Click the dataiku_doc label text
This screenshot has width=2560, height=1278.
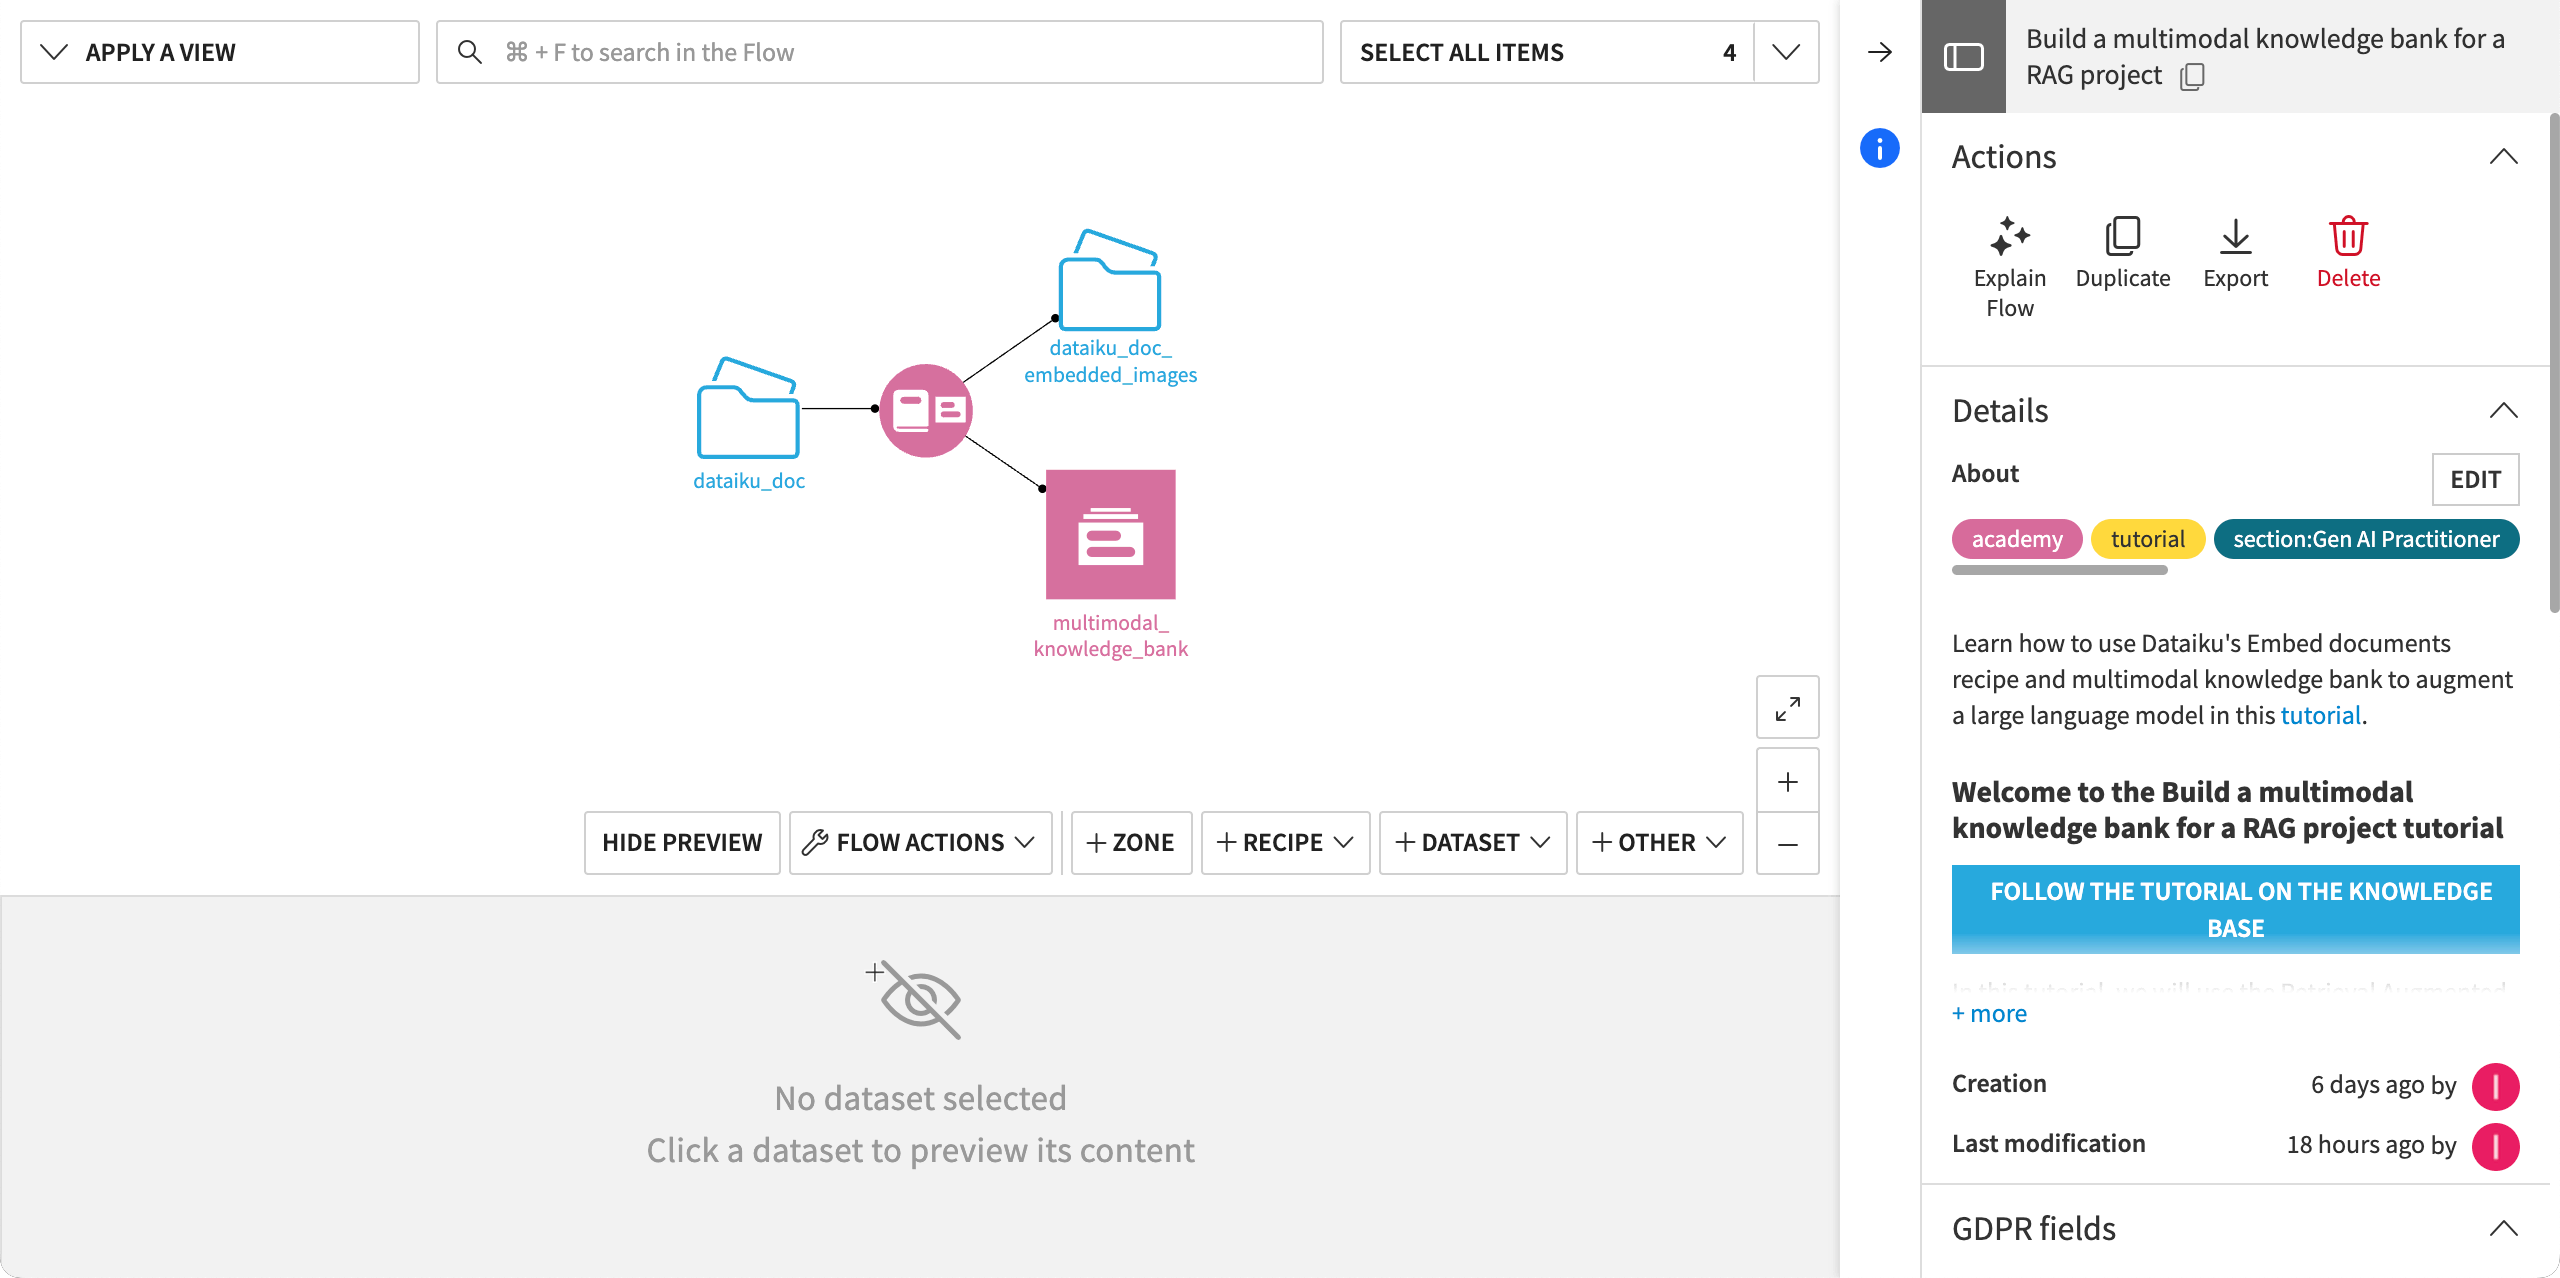coord(749,481)
